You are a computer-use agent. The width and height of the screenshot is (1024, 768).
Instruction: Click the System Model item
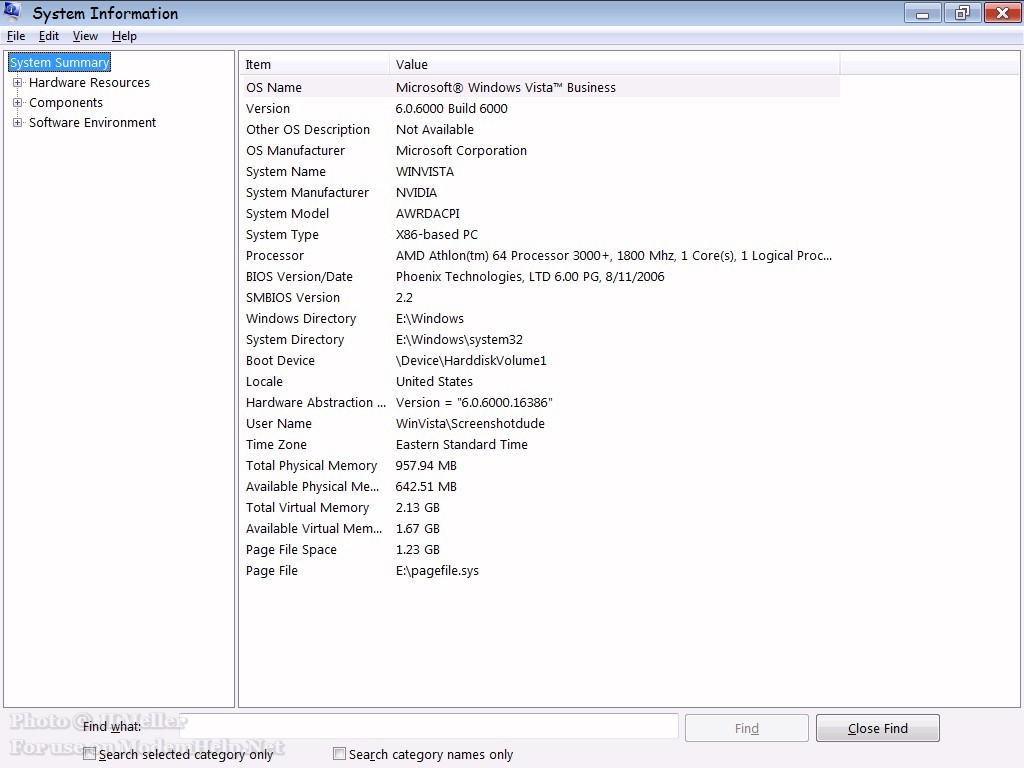(287, 214)
